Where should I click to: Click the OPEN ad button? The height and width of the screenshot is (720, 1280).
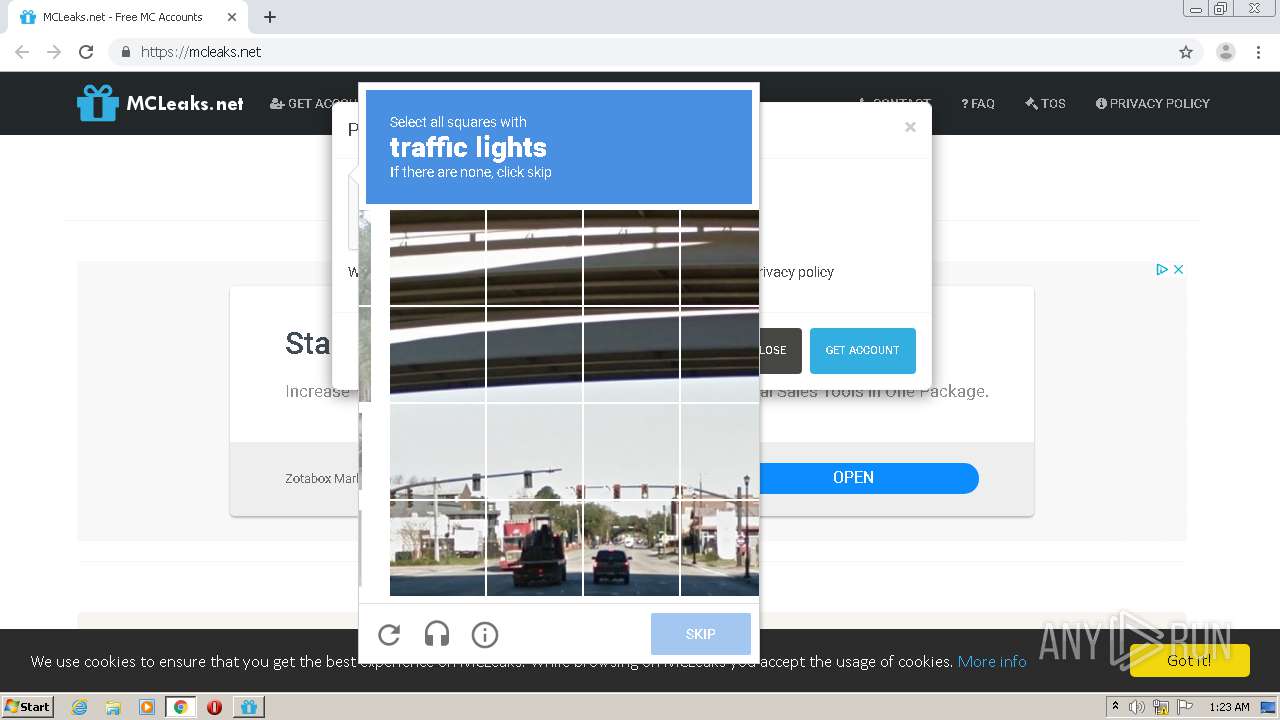[853, 478]
